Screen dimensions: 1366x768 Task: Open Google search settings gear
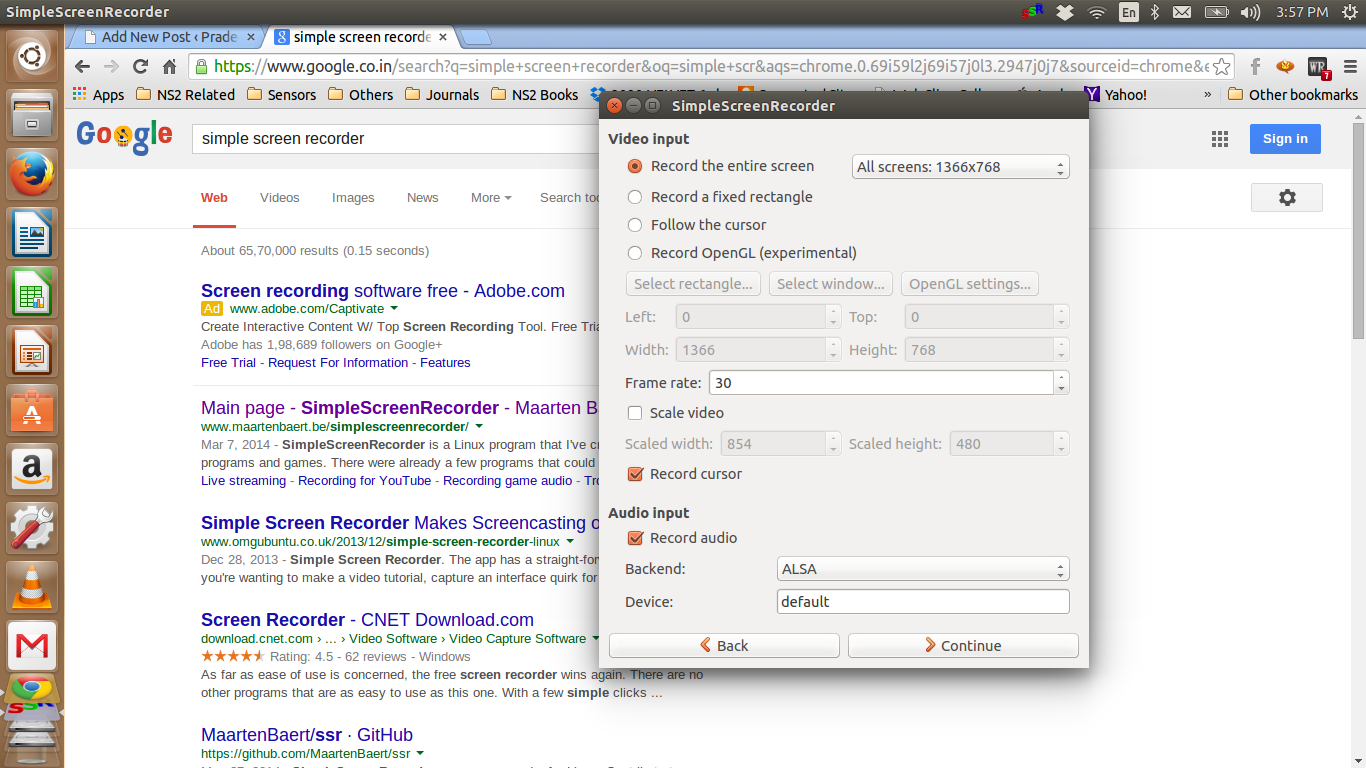click(x=1287, y=197)
